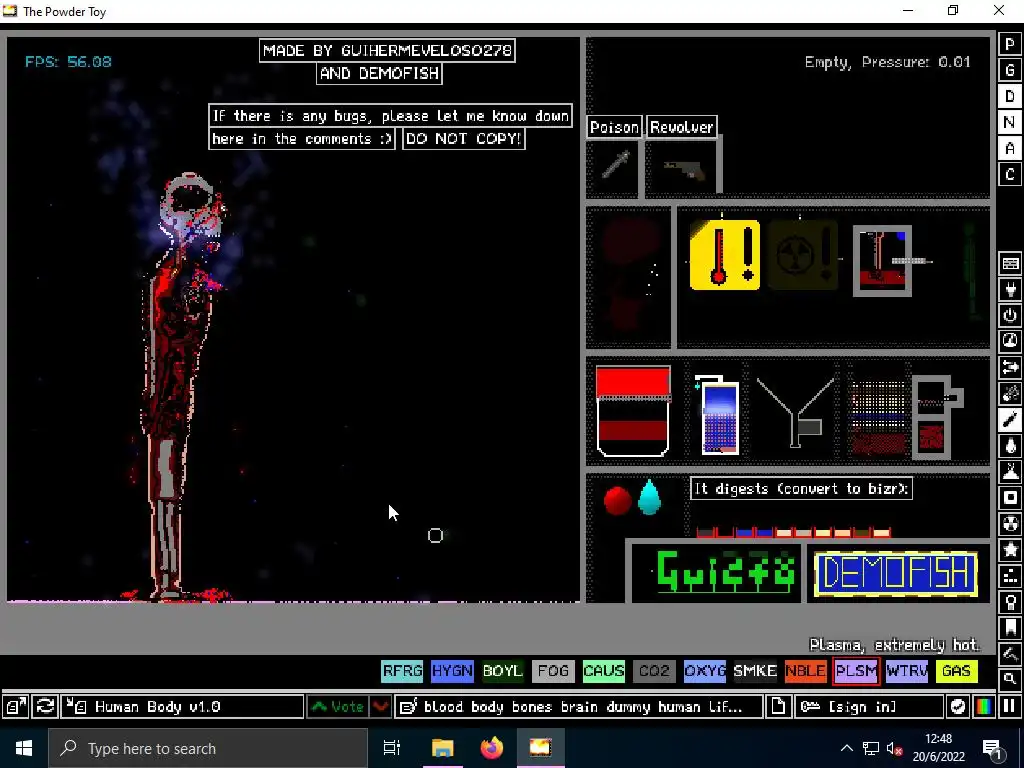Open the tags list starting with blood body
This screenshot has height=768, width=1024.
coord(579,707)
